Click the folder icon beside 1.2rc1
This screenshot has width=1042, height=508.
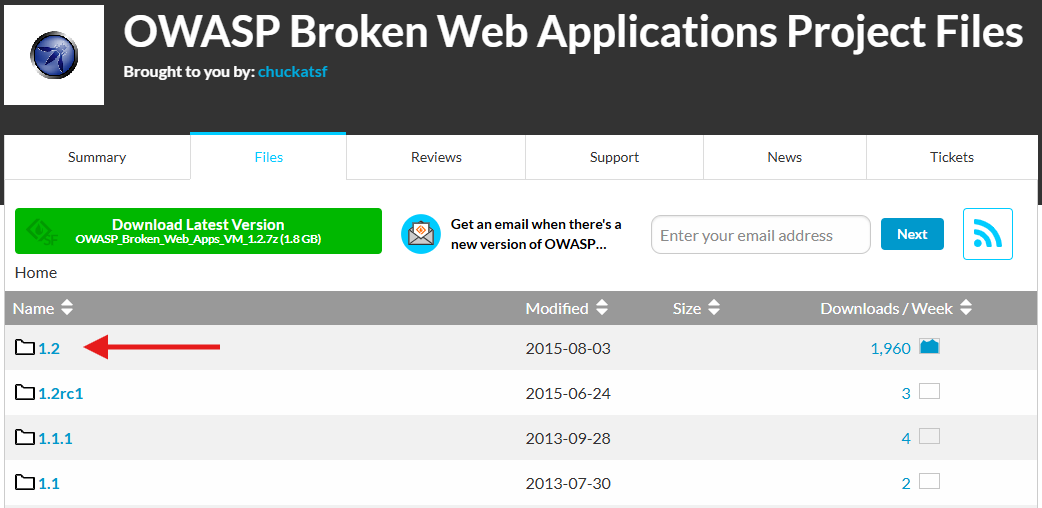point(25,392)
